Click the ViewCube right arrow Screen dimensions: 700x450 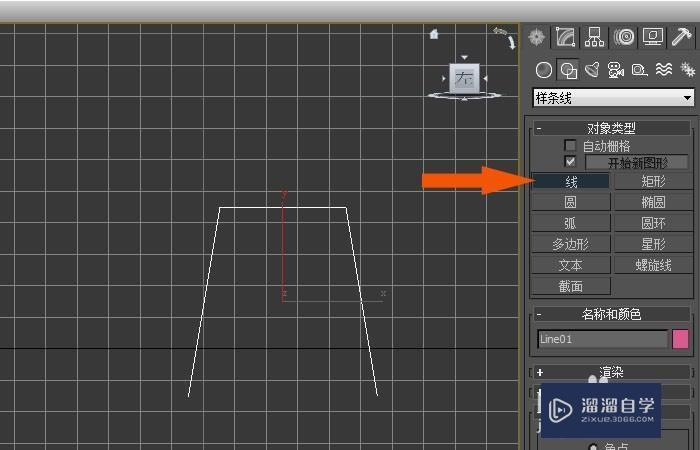pyautogui.click(x=485, y=79)
